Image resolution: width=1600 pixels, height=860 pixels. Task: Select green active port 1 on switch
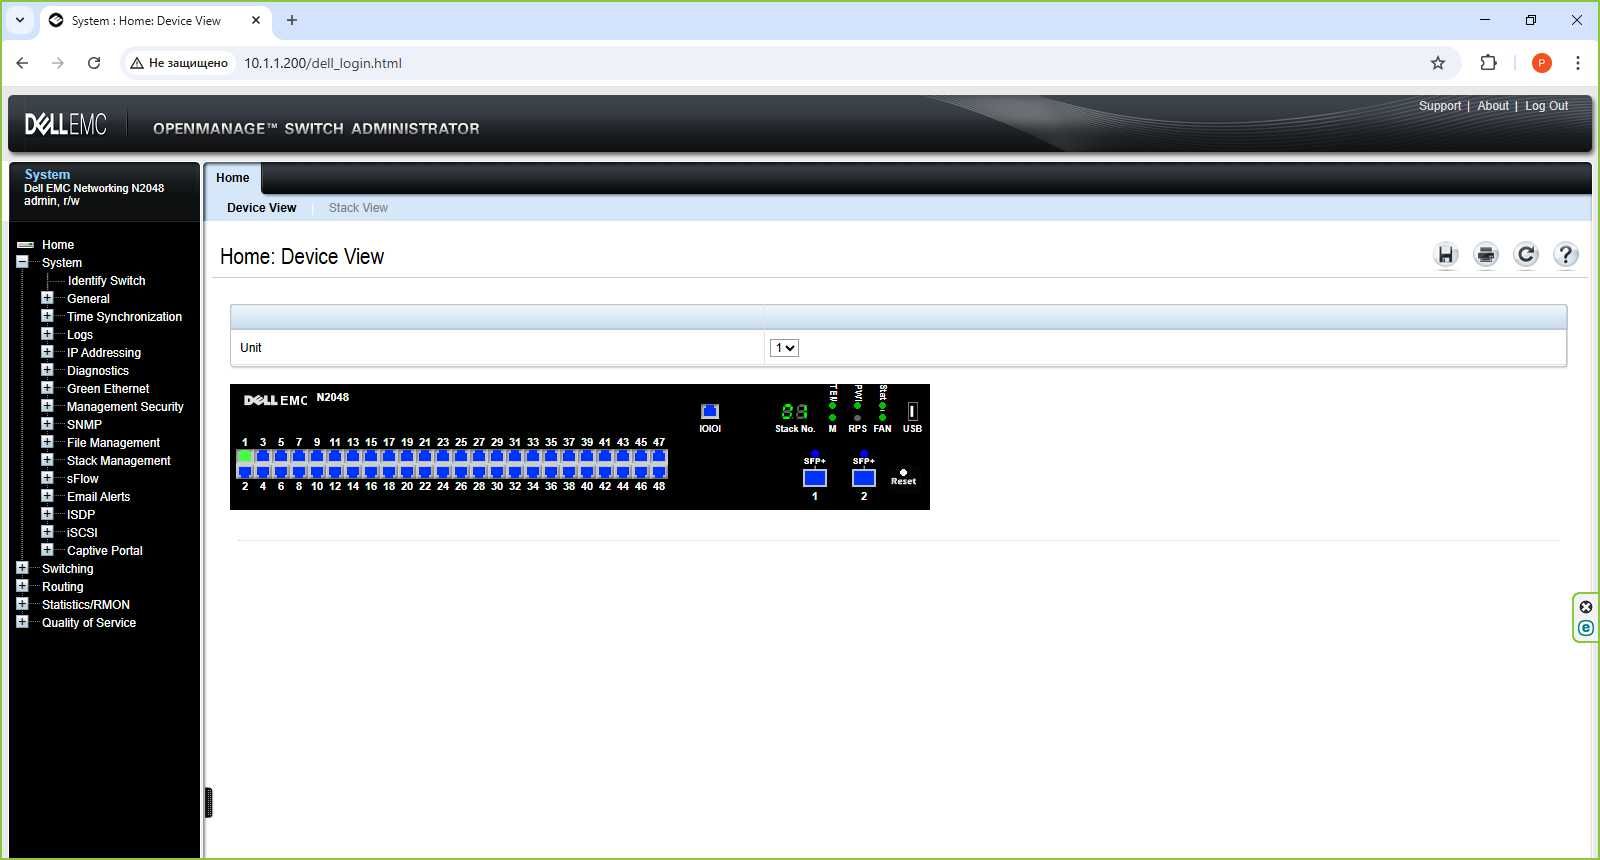coord(245,456)
